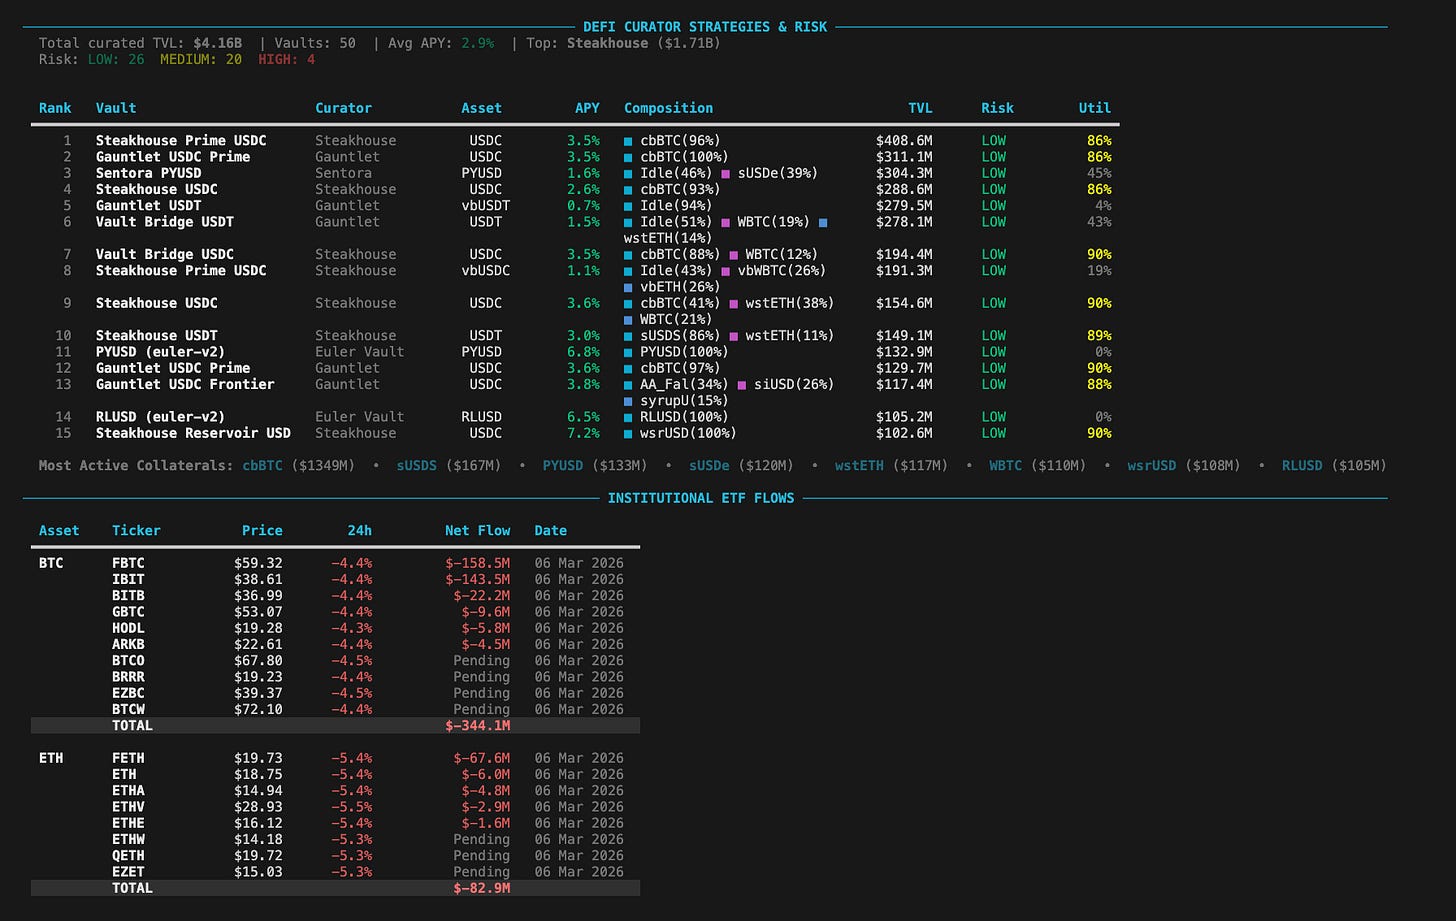Select the Gauntlet USDC Frontier vault name
Screen dimensions: 1456x921
click(185, 384)
